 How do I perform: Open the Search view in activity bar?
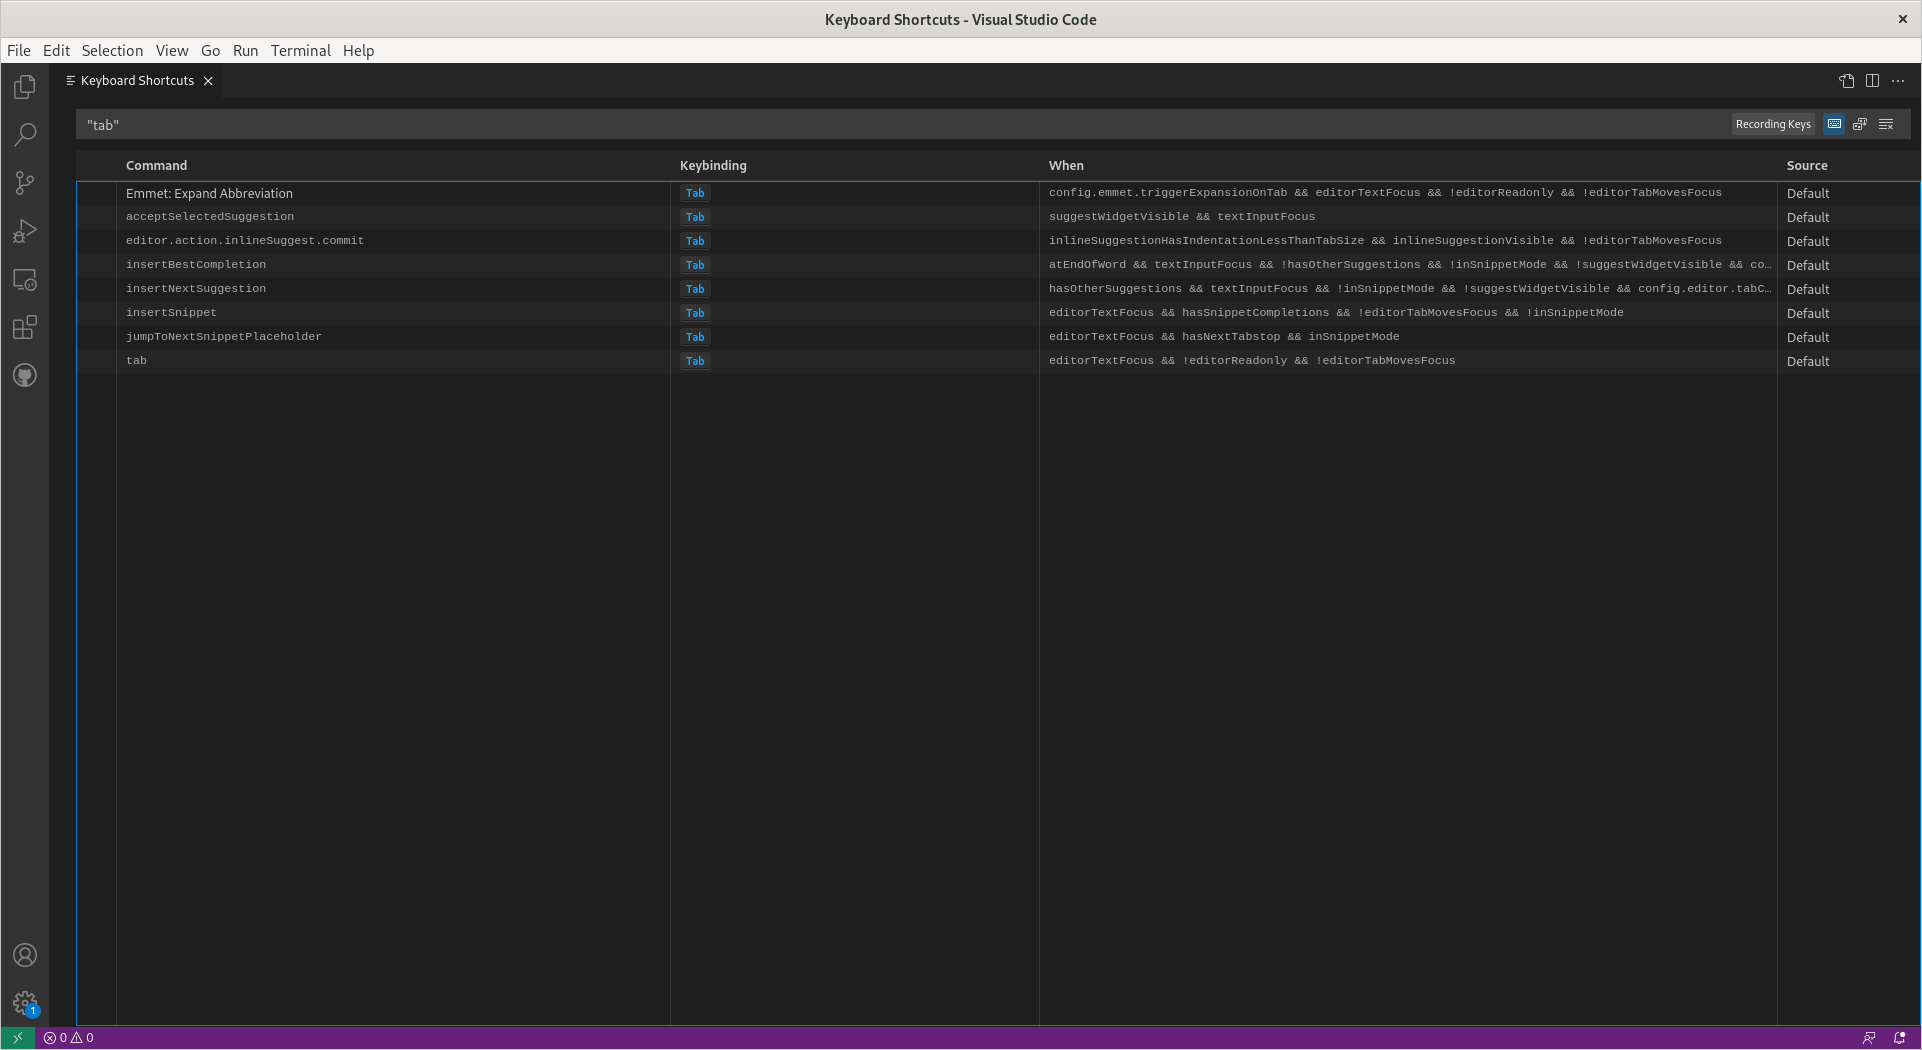(x=25, y=135)
